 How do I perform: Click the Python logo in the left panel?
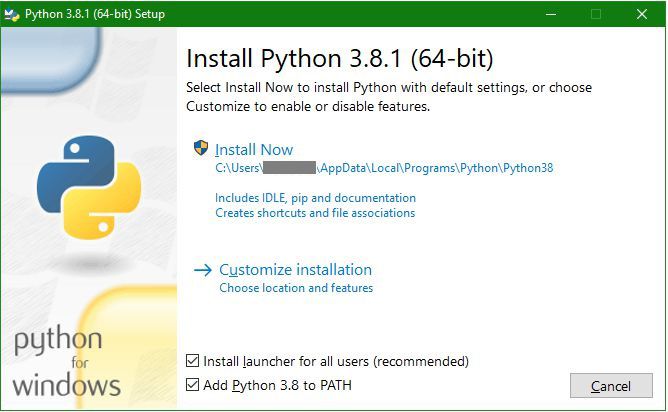coord(89,187)
